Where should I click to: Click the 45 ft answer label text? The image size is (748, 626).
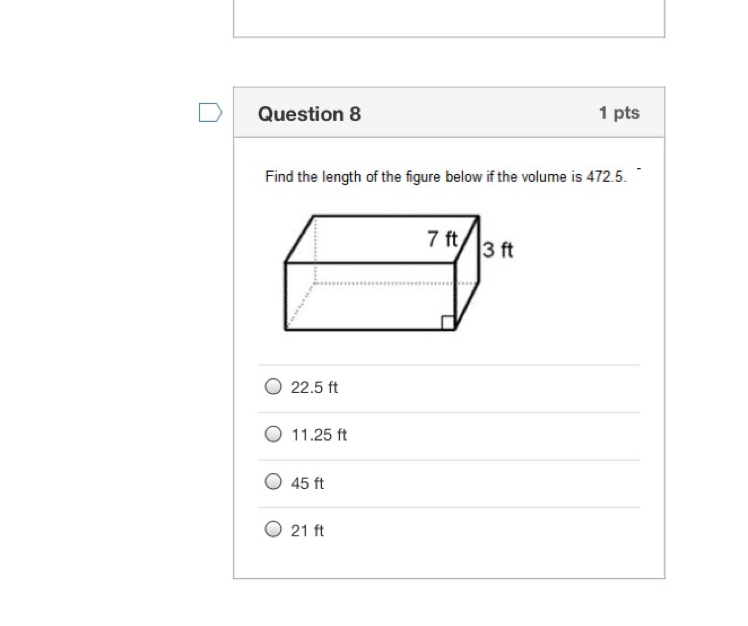click(307, 483)
